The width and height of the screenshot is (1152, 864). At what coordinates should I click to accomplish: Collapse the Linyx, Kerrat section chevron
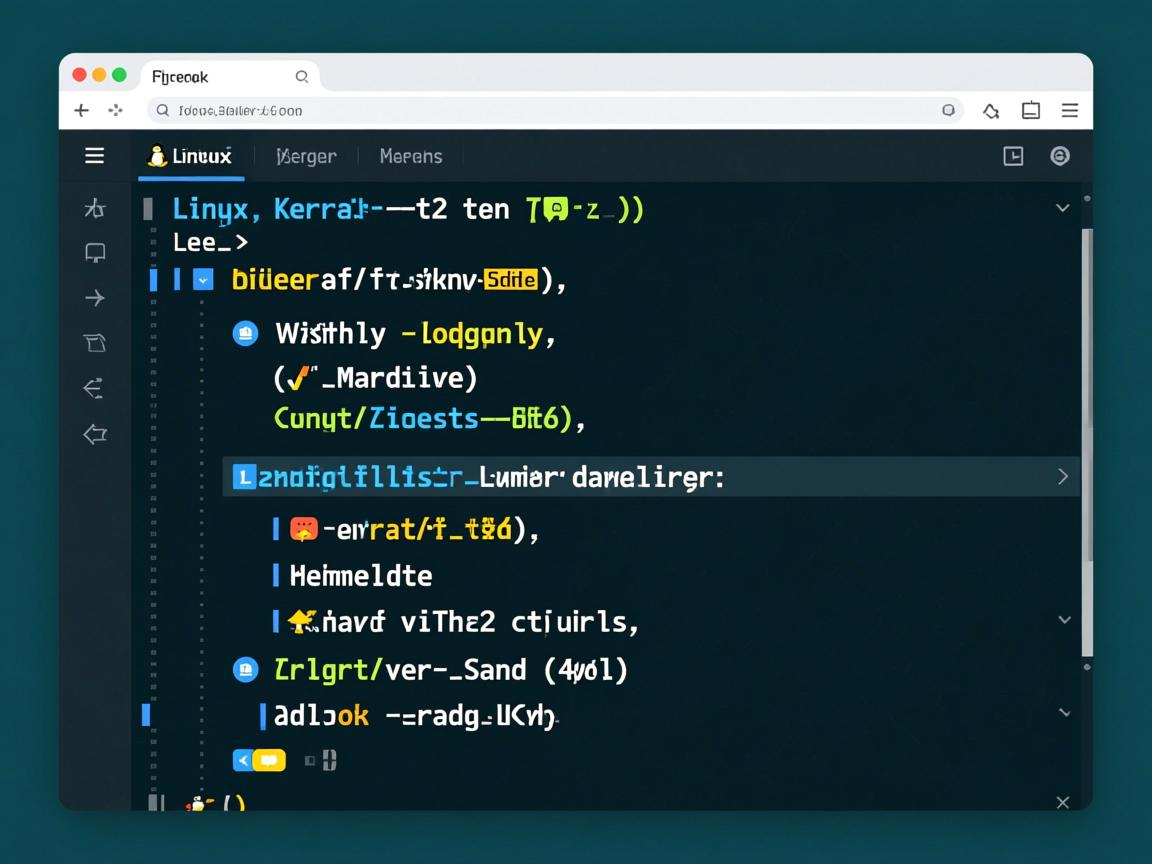1062,208
